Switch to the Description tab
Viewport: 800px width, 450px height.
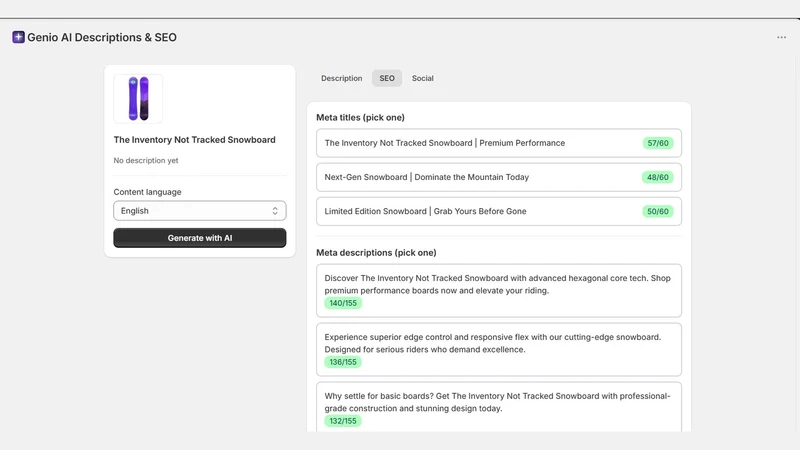tap(341, 78)
